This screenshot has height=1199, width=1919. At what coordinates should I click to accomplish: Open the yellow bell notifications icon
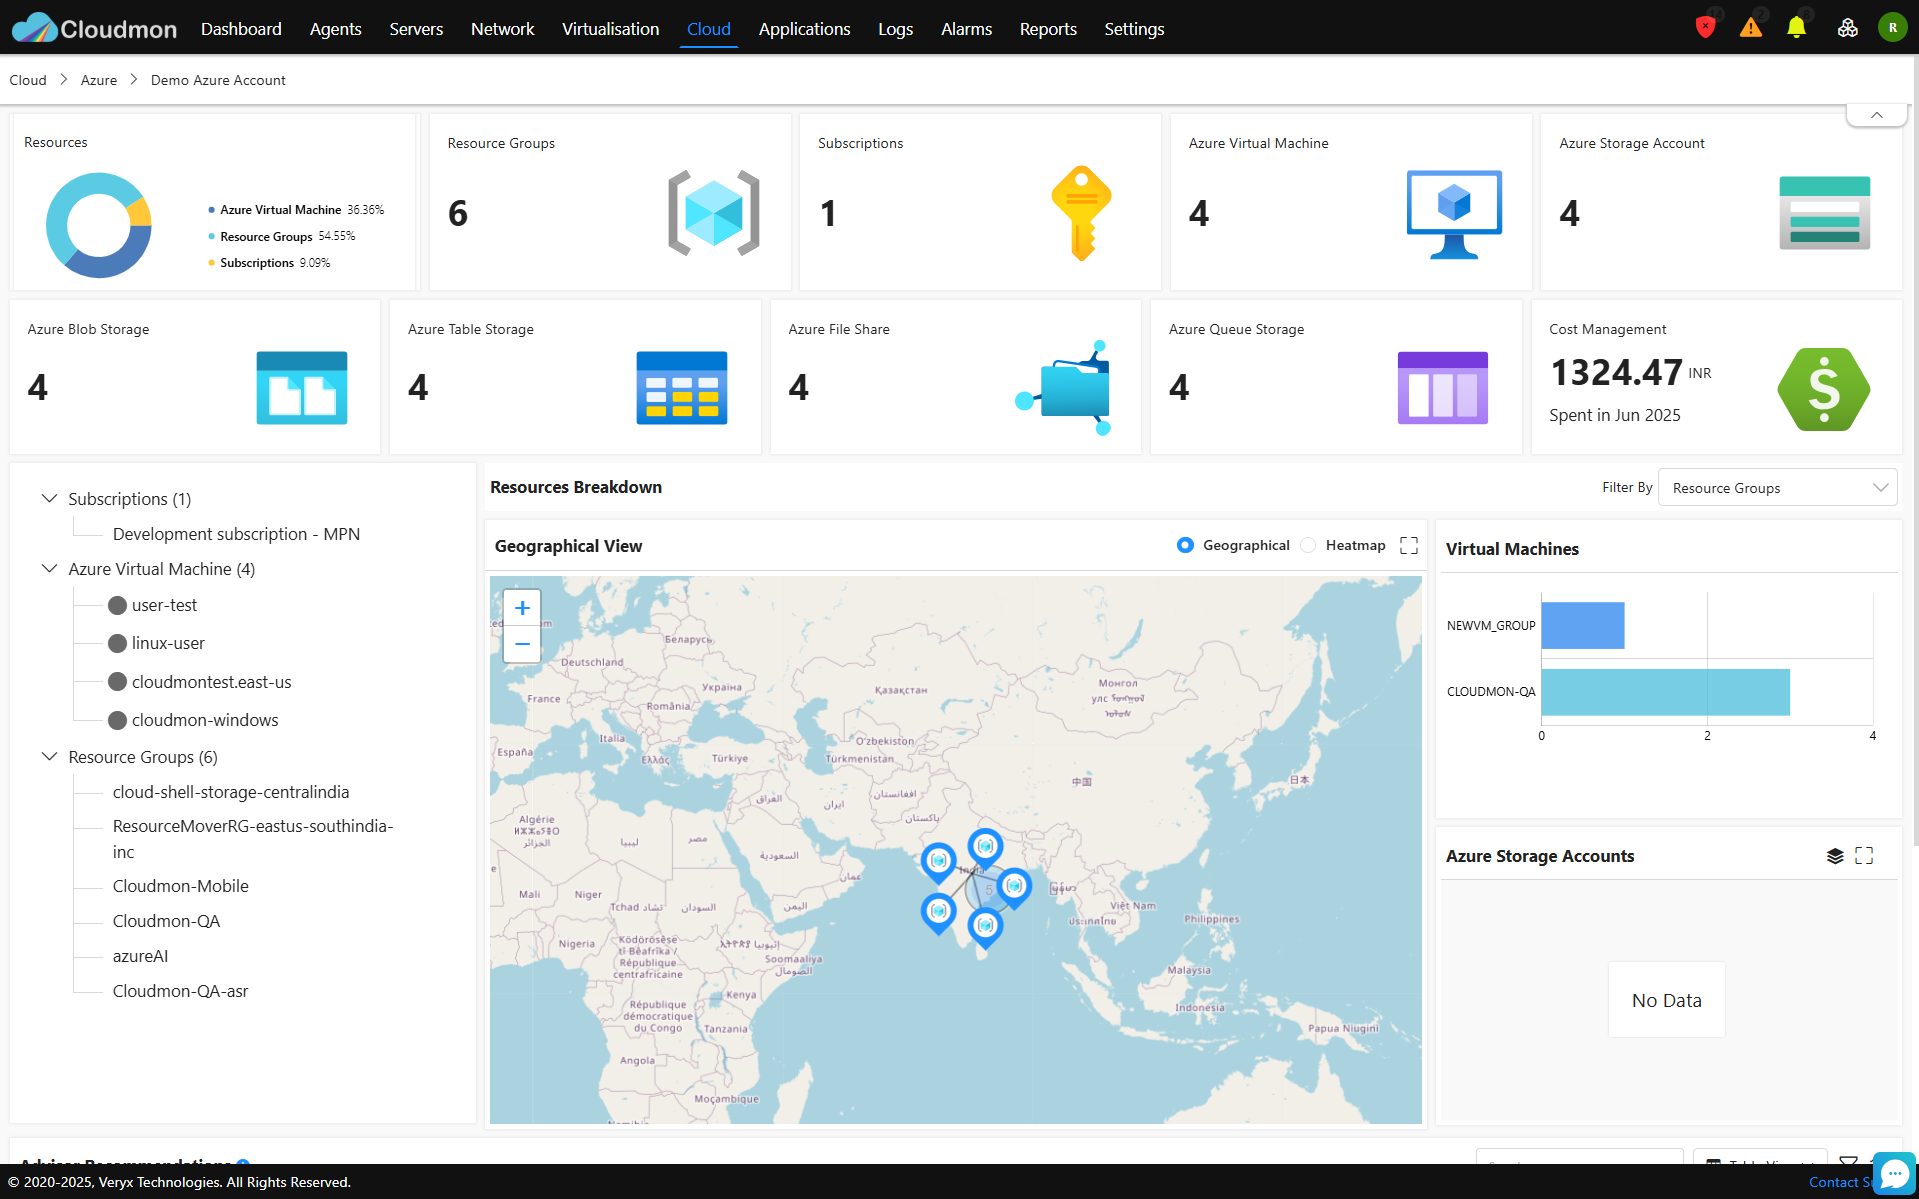pyautogui.click(x=1796, y=28)
